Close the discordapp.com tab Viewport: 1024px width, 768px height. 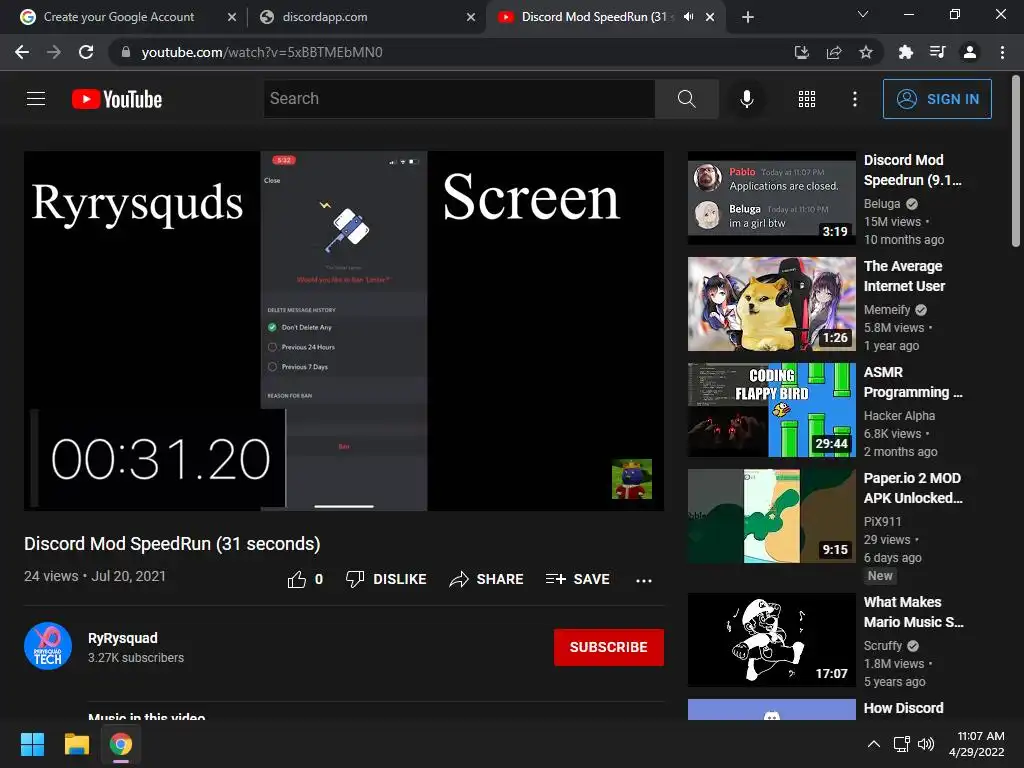point(471,17)
